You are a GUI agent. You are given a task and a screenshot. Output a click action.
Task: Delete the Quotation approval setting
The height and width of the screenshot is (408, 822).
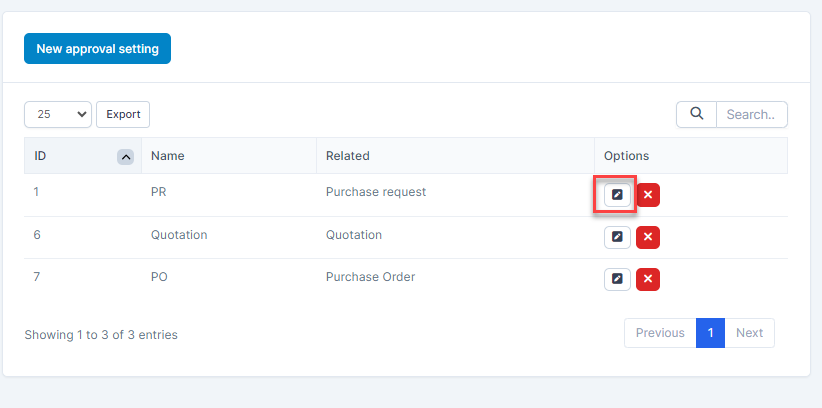point(648,237)
